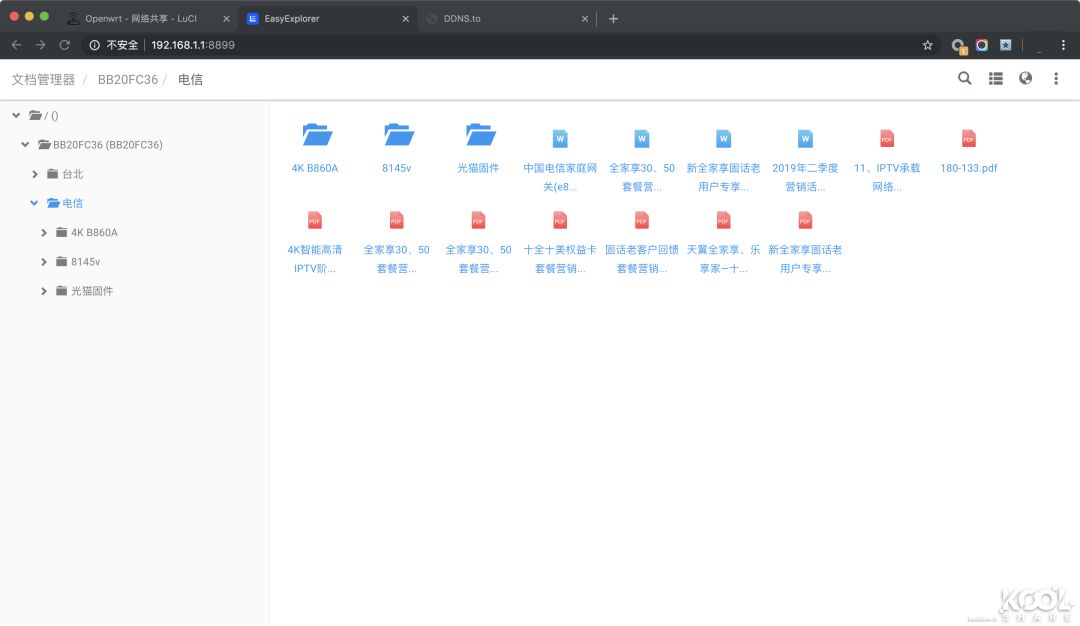The width and height of the screenshot is (1080, 626).
Task: Bookmark this page with star icon
Action: click(927, 45)
